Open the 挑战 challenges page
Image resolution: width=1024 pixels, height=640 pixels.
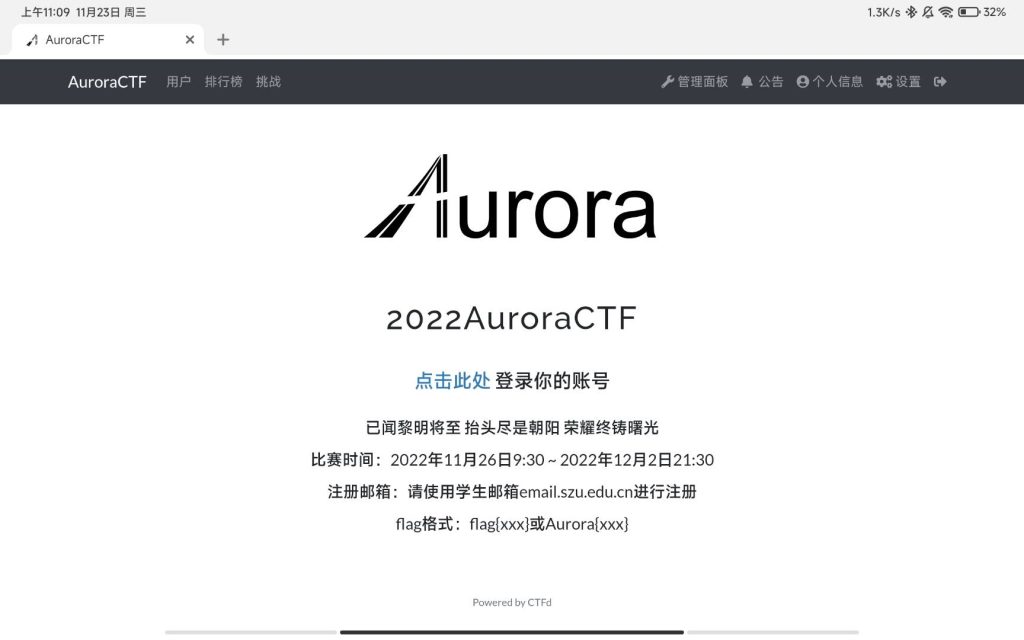click(x=268, y=82)
